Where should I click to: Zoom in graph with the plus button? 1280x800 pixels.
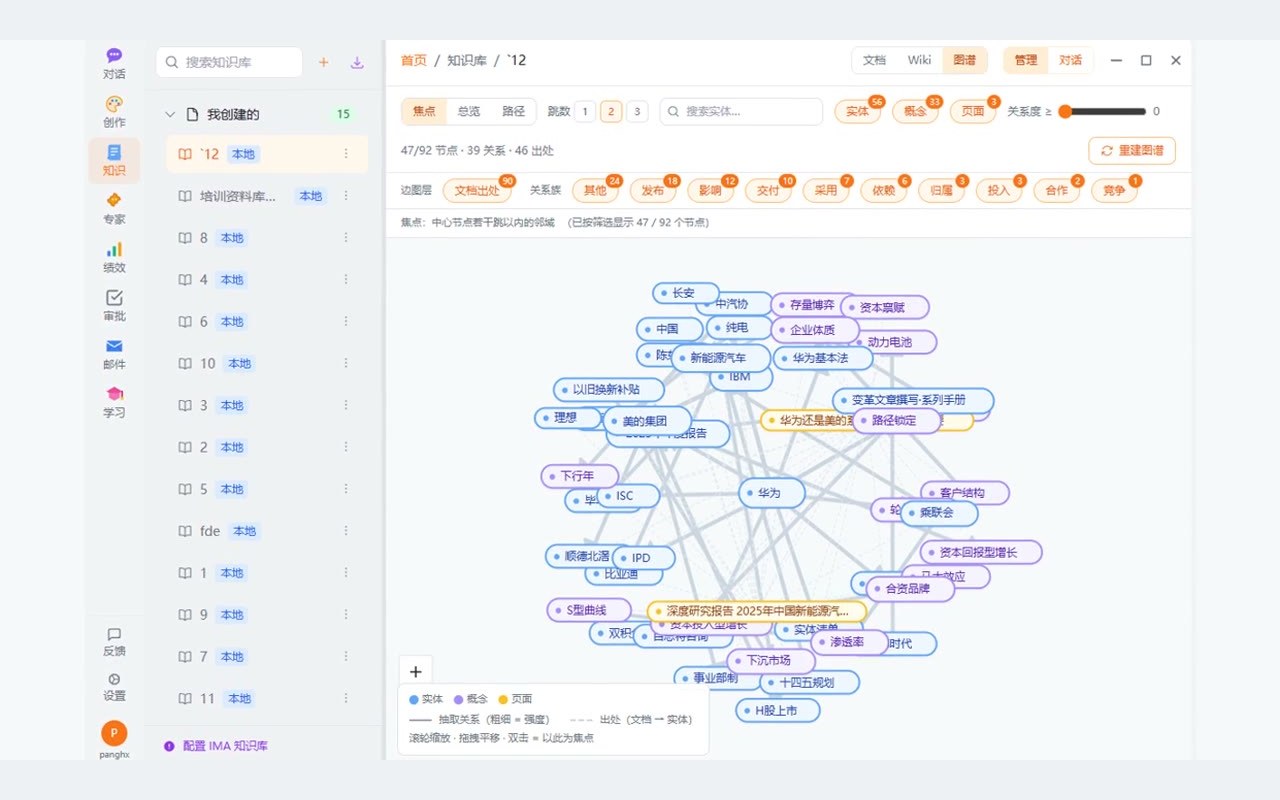[x=416, y=672]
